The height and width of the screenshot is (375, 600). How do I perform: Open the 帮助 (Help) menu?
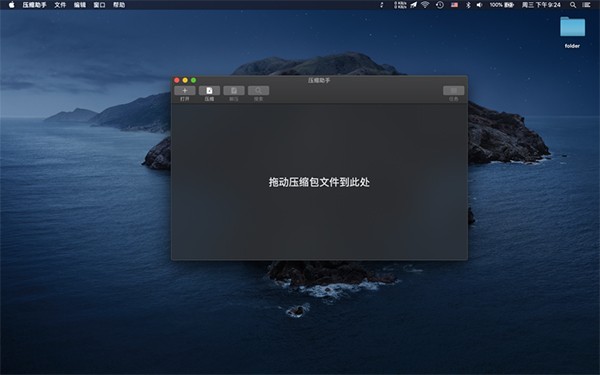[x=119, y=5]
